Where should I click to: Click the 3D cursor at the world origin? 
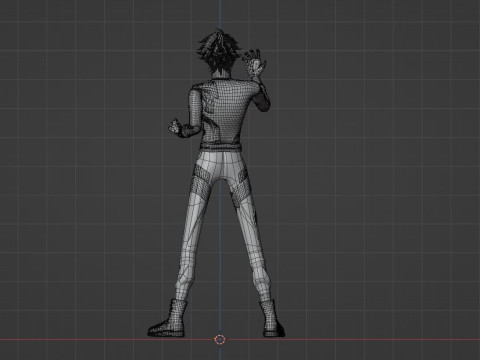(x=220, y=340)
